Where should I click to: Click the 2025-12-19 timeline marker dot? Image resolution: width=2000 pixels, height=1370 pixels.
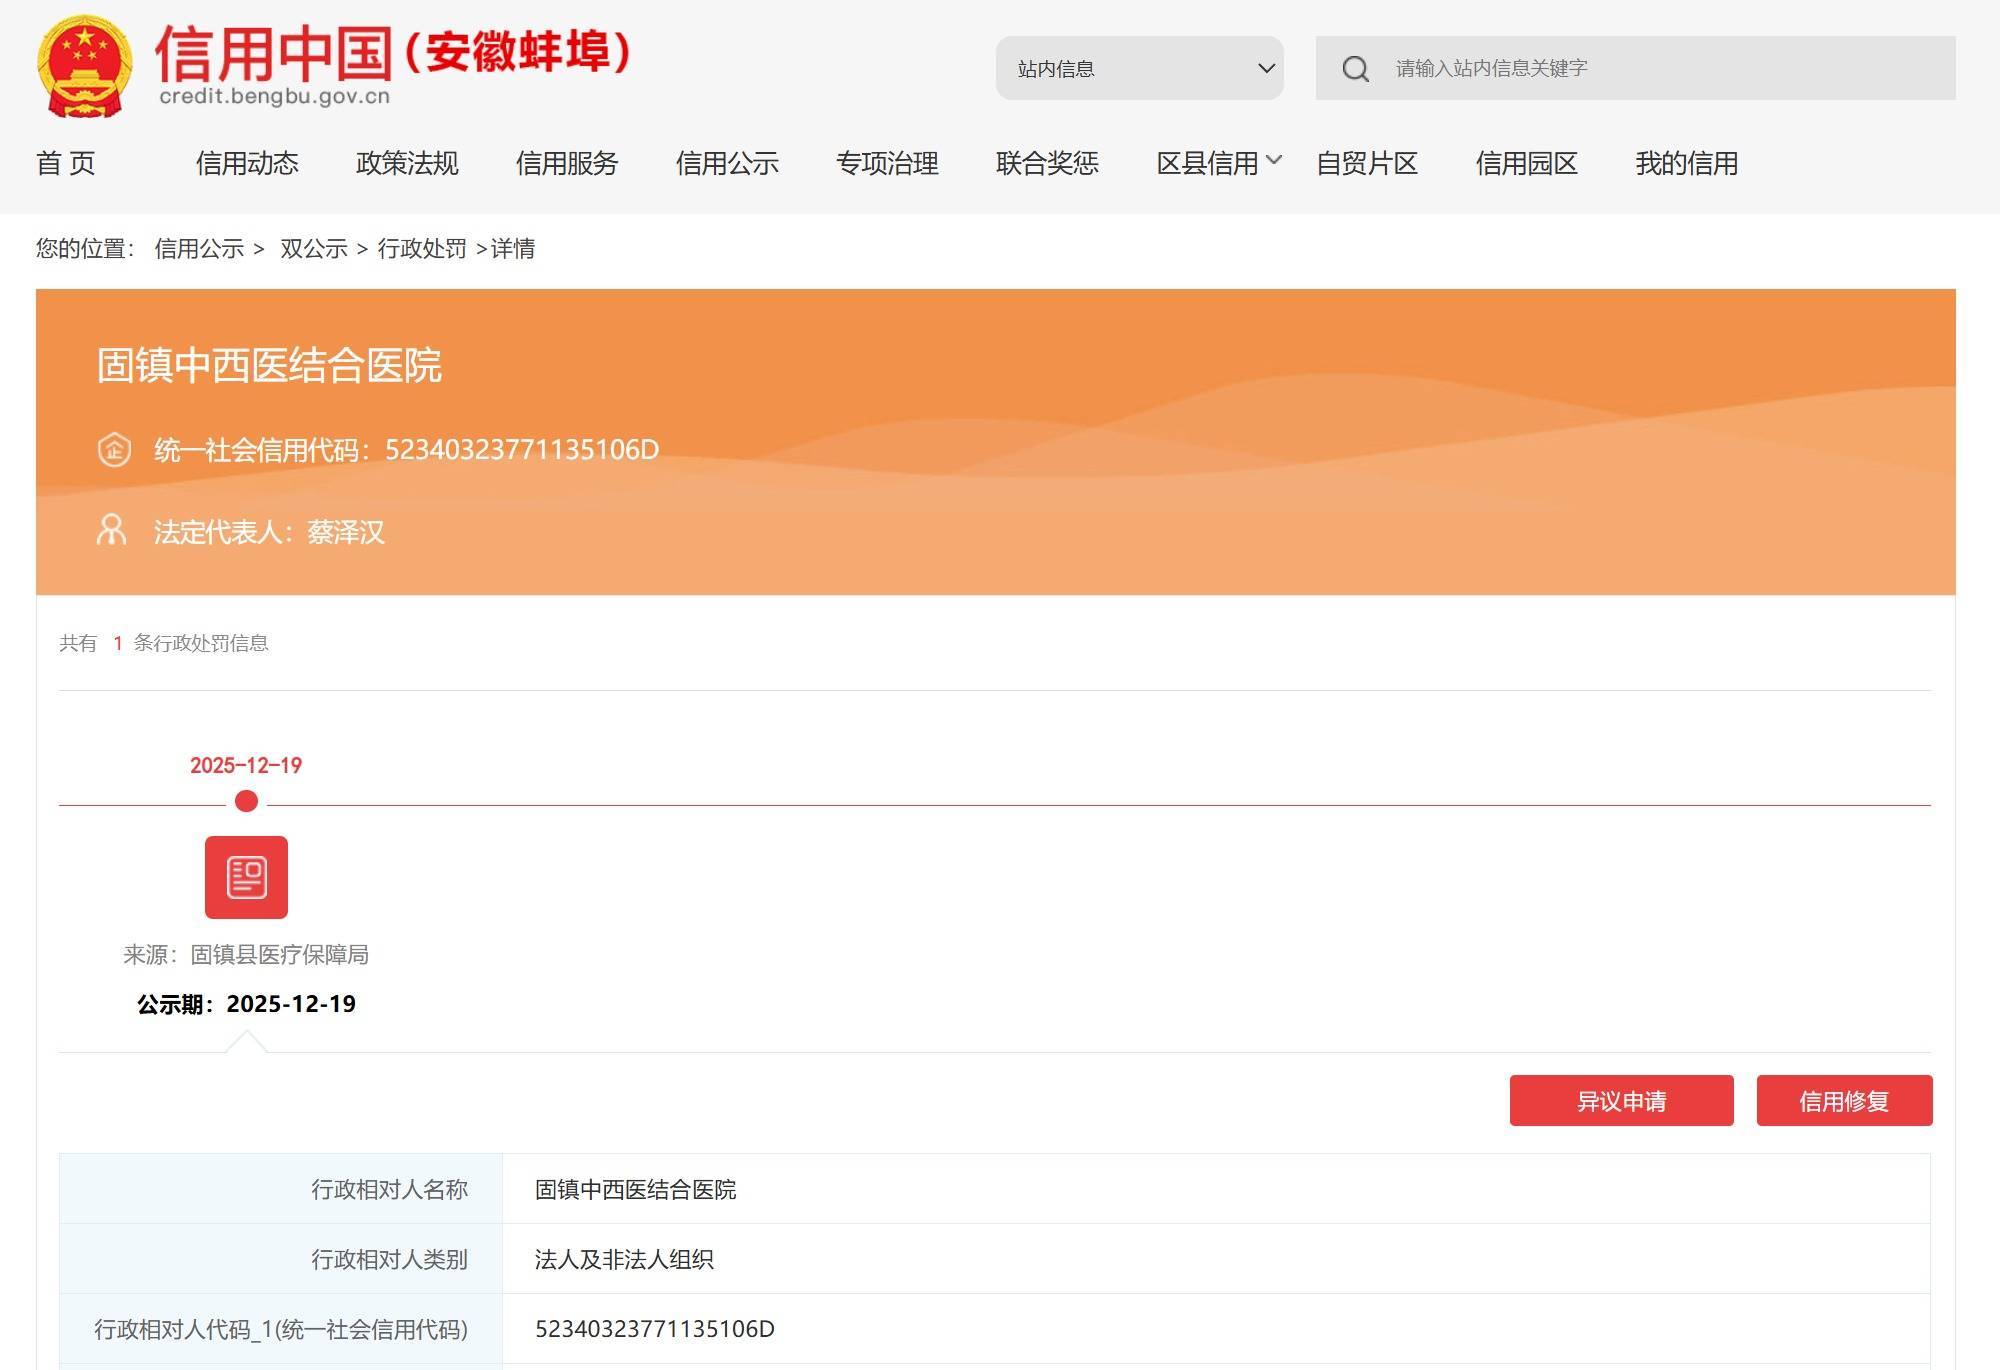pyautogui.click(x=246, y=801)
